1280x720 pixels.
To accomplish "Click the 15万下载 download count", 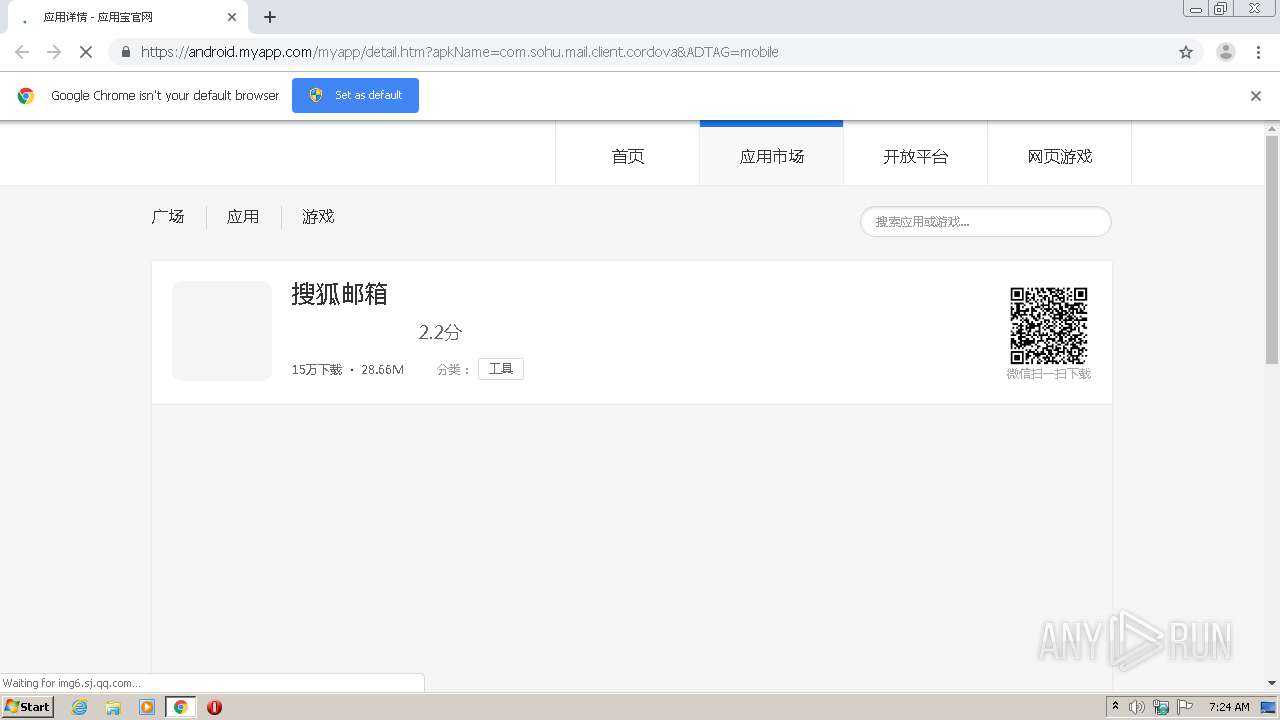I will pos(317,370).
